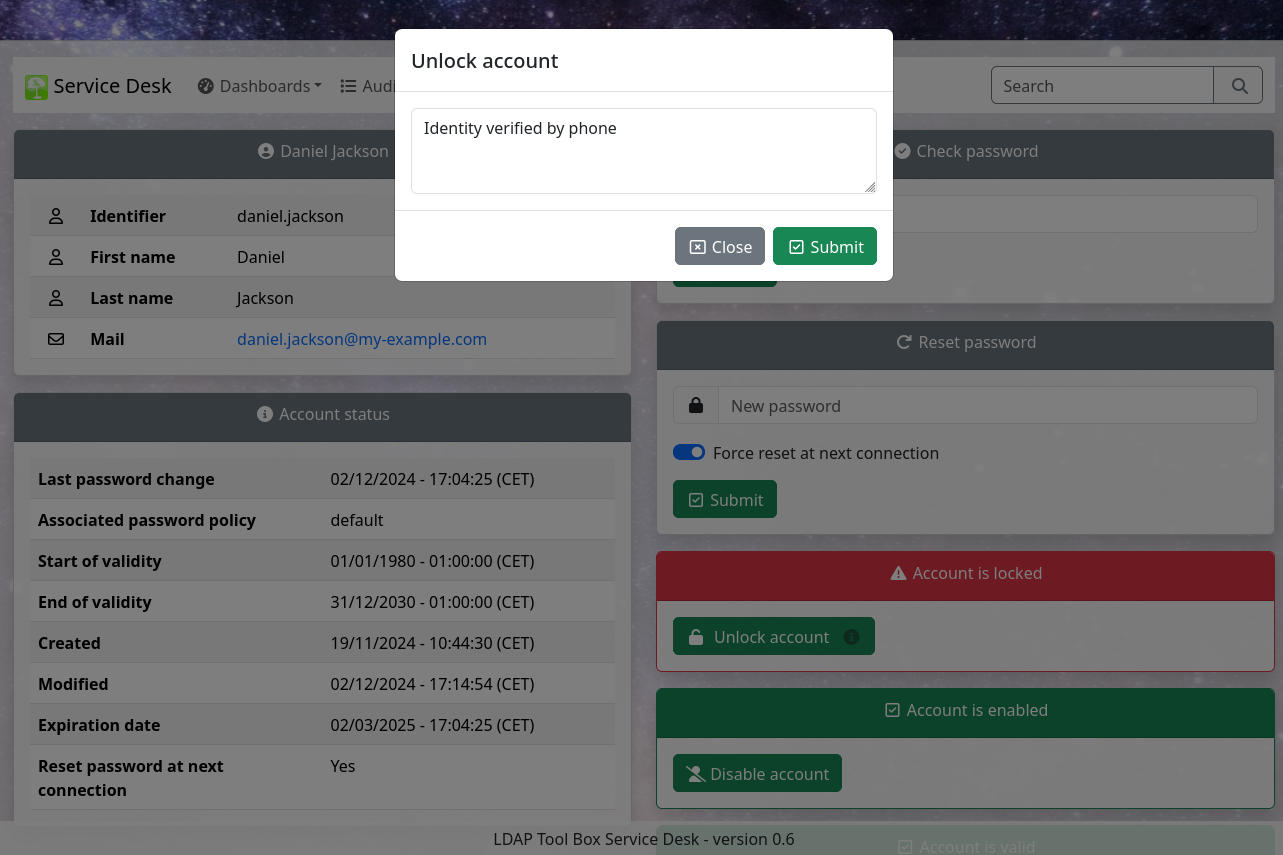Click the info icon on Unlock account button
This screenshot has height=855, width=1283.
click(x=851, y=637)
